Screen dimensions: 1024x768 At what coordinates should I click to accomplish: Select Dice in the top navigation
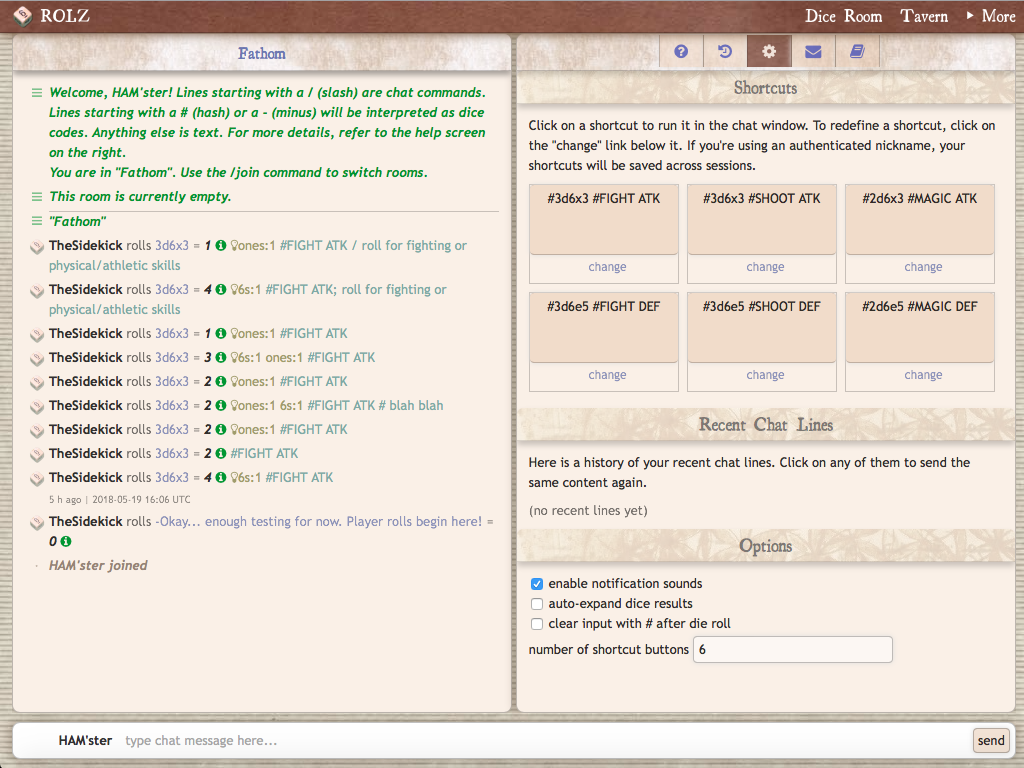tap(823, 16)
